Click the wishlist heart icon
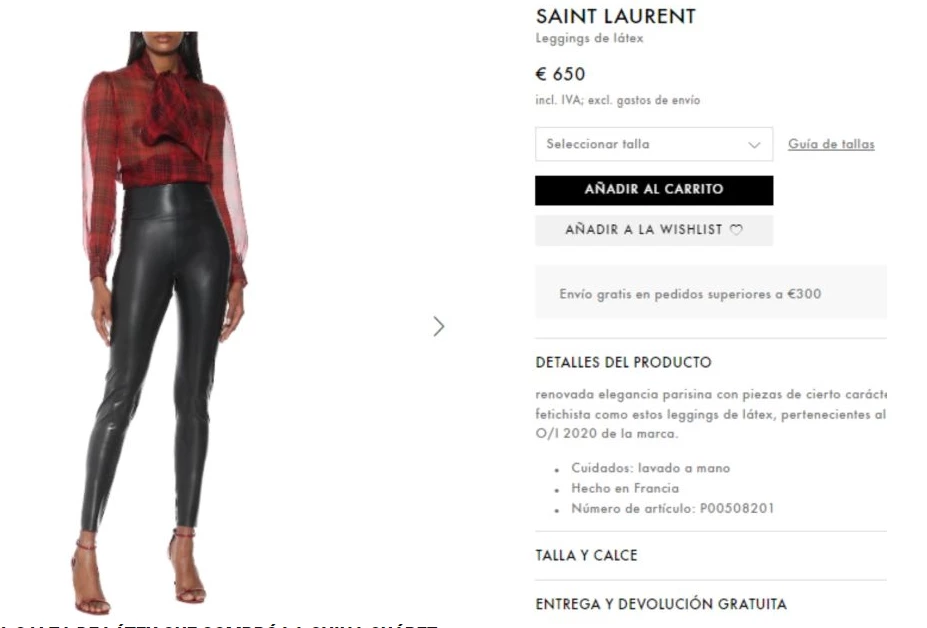This screenshot has width=927, height=628. pyautogui.click(x=736, y=229)
